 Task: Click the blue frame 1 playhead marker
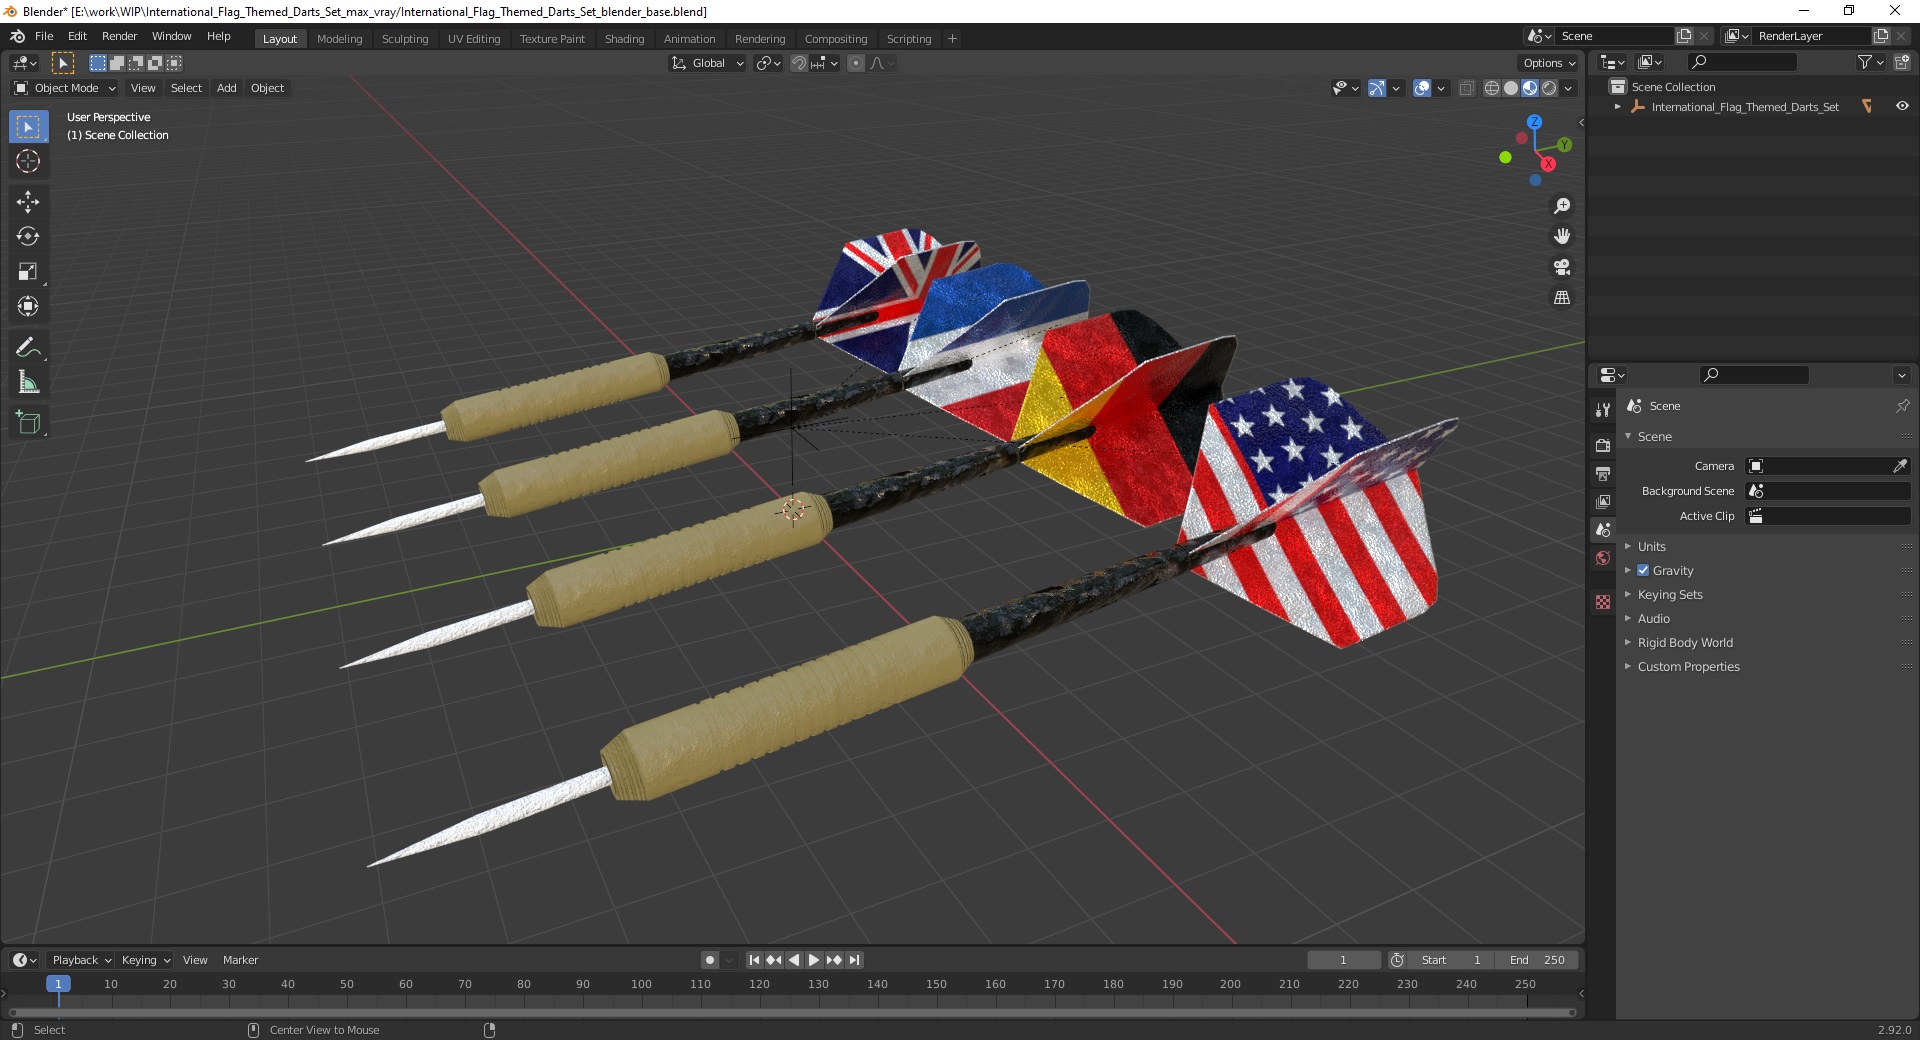(x=58, y=984)
